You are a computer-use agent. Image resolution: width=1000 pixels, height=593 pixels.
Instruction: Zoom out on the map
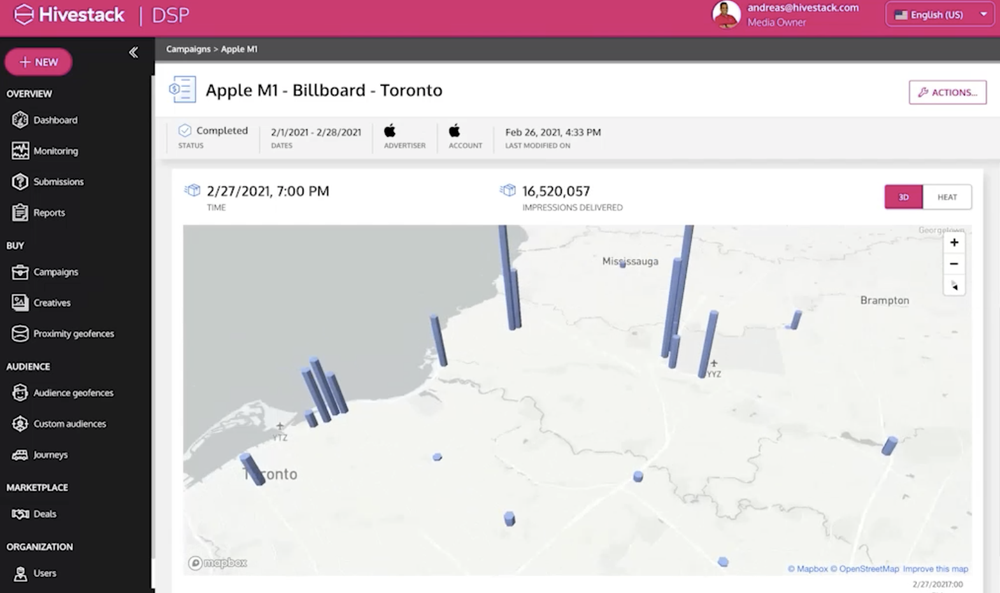[x=954, y=263]
